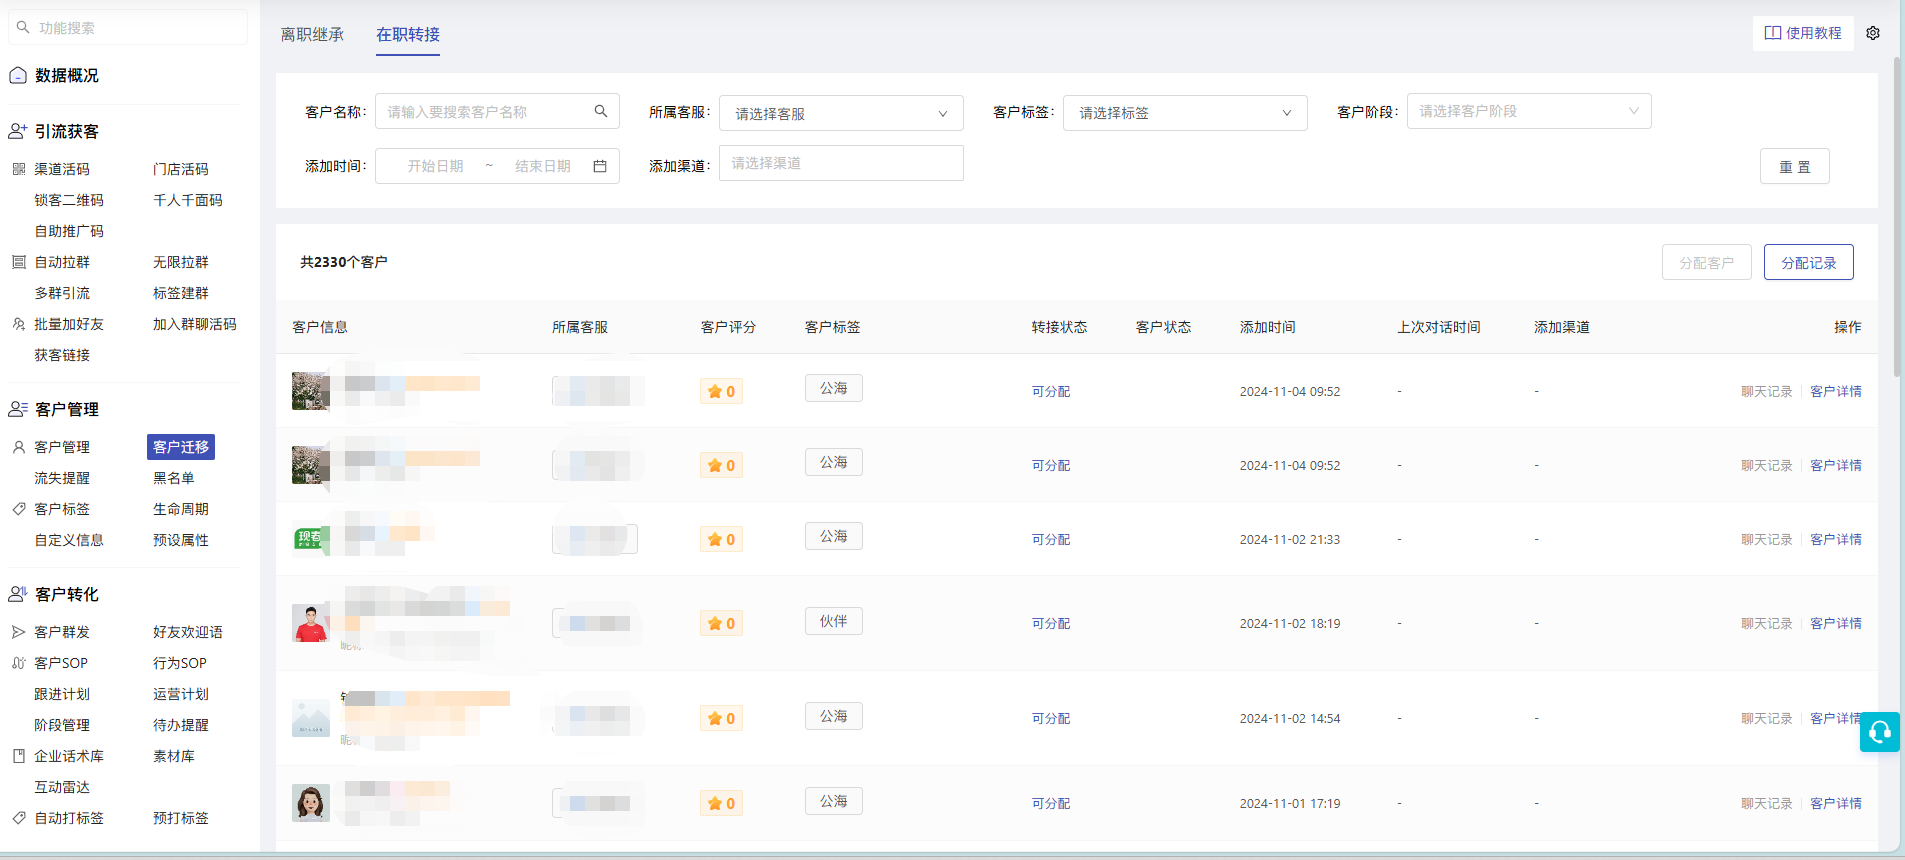The height and width of the screenshot is (860, 1905).
Task: Open 自动拉群 sidebar item
Action: (x=62, y=262)
